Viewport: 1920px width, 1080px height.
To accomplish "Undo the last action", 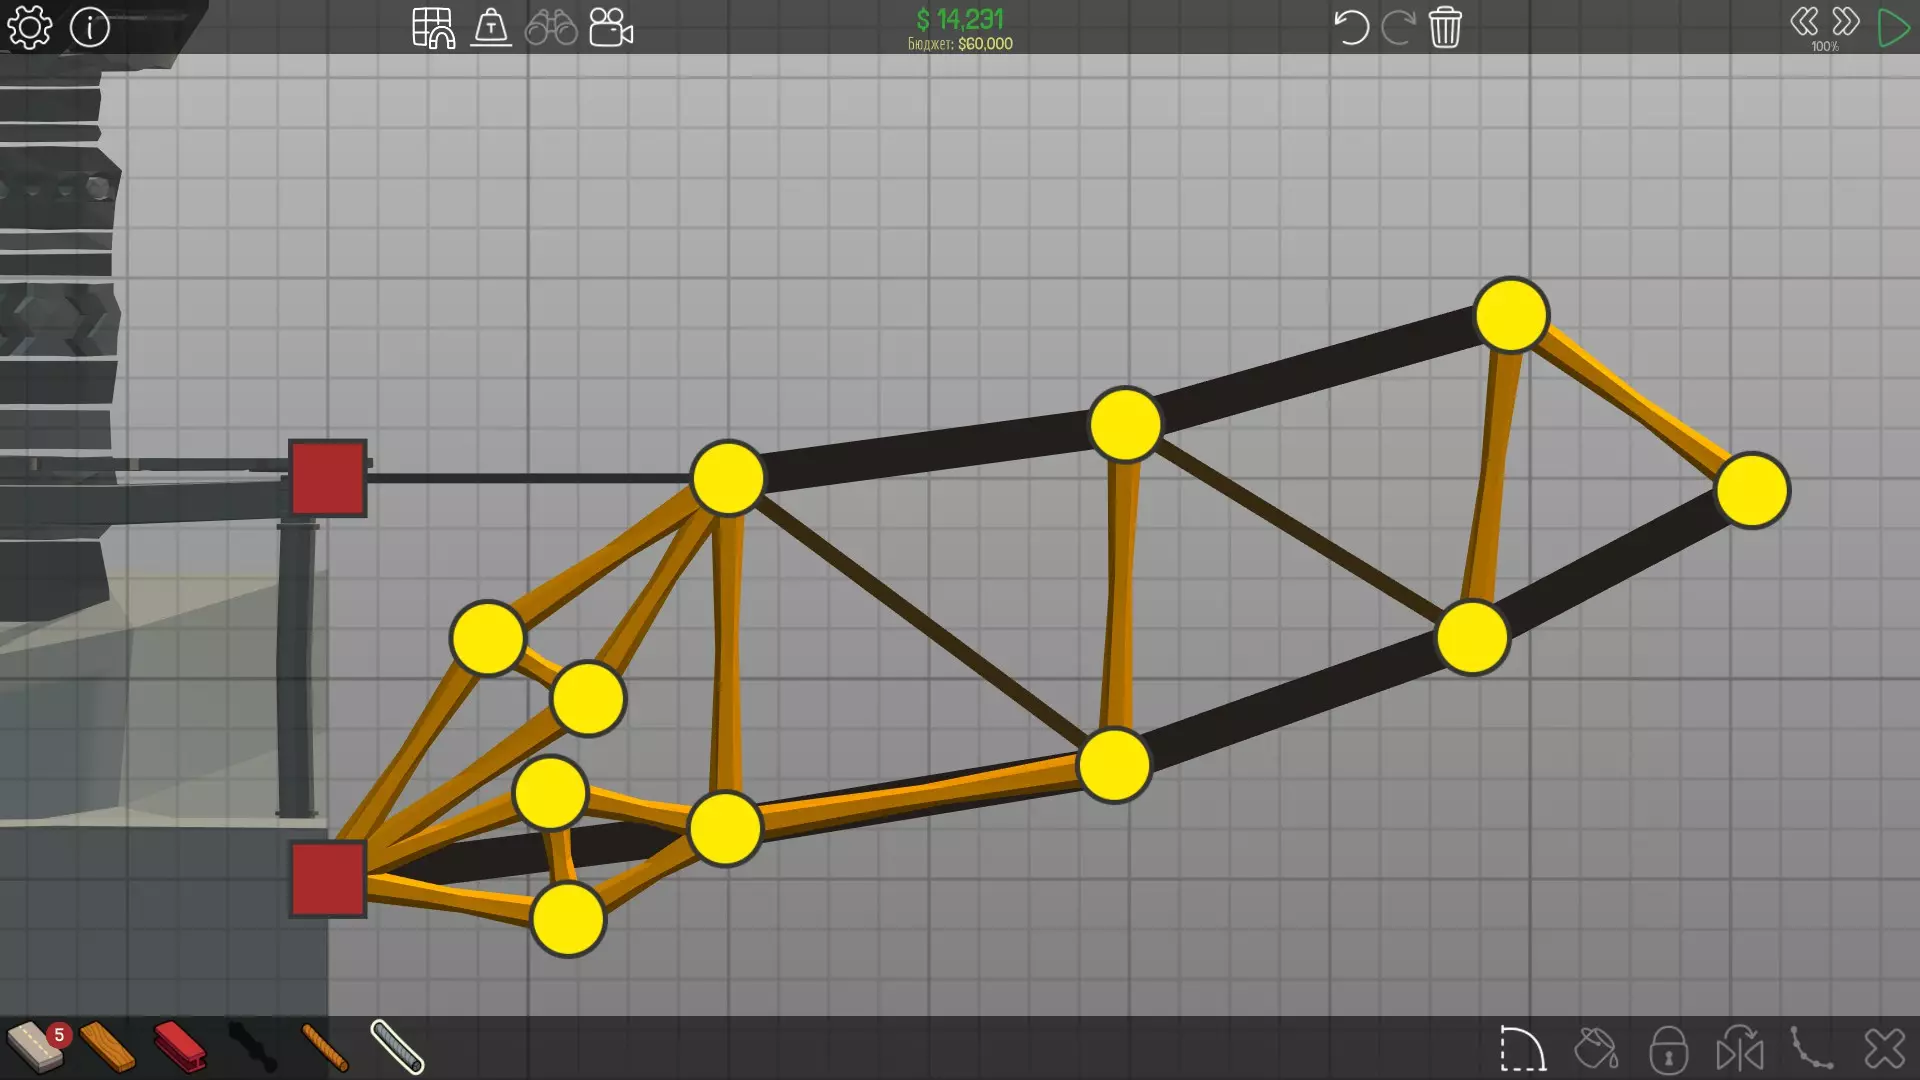I will point(1351,27).
